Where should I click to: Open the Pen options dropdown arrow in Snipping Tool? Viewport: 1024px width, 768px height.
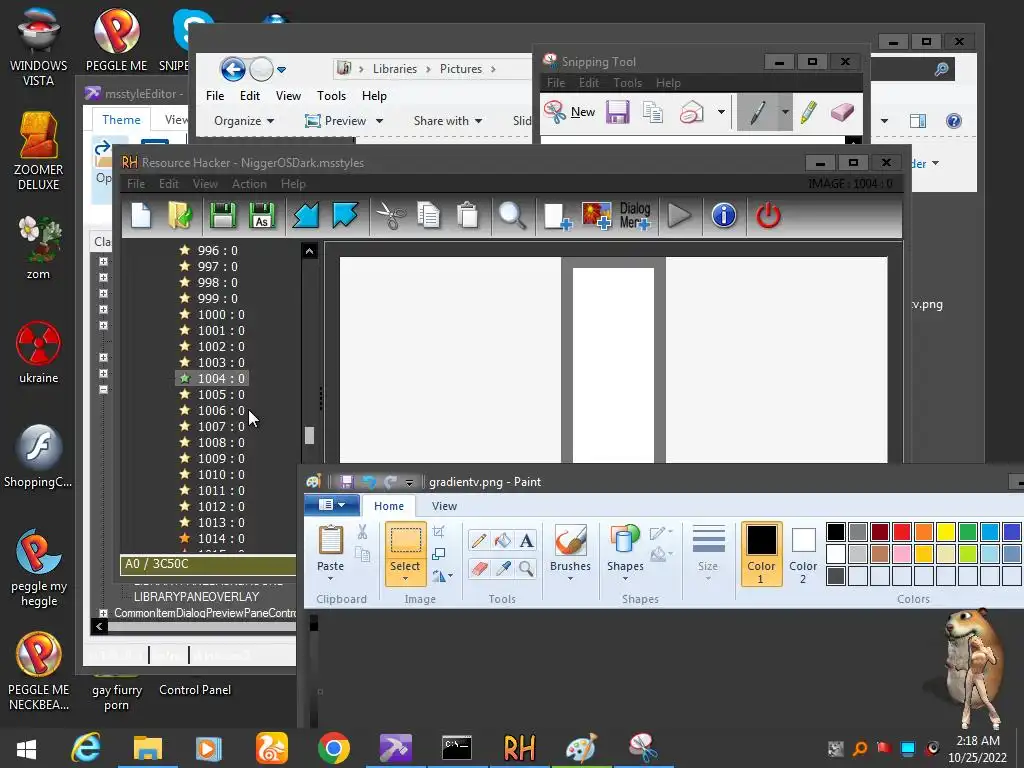[x=785, y=112]
